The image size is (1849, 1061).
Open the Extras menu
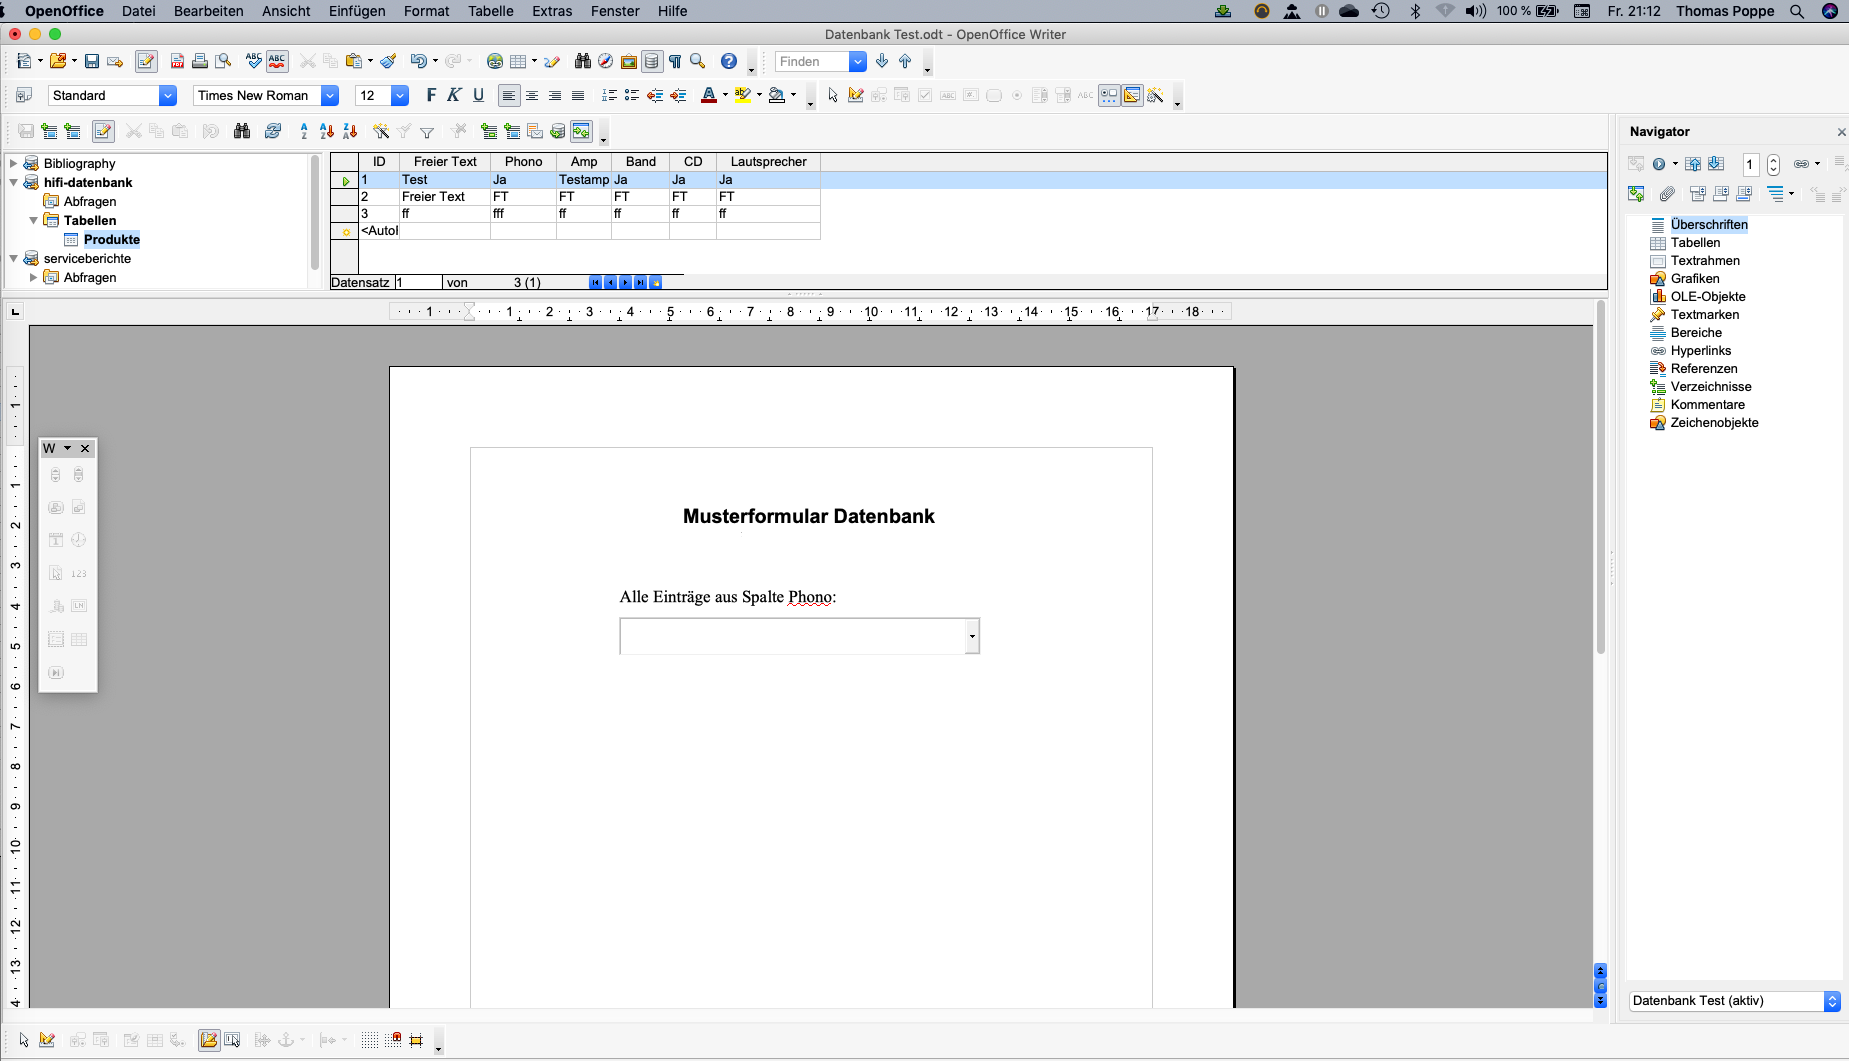pos(552,11)
